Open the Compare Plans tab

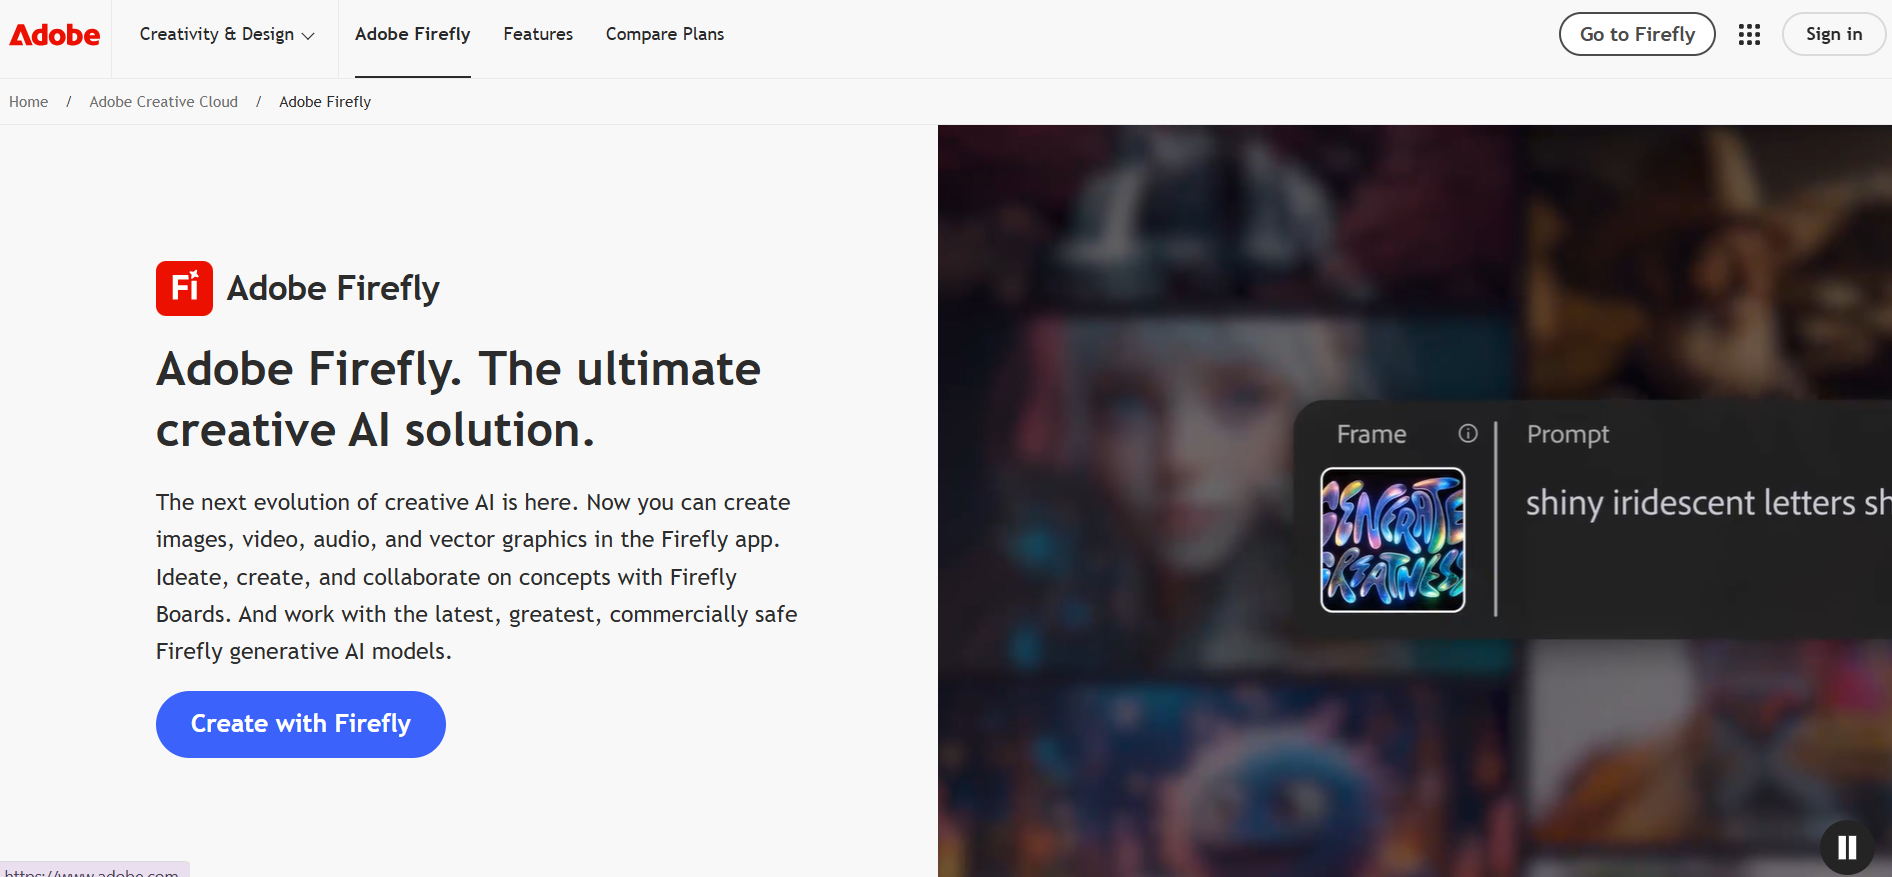coord(665,35)
